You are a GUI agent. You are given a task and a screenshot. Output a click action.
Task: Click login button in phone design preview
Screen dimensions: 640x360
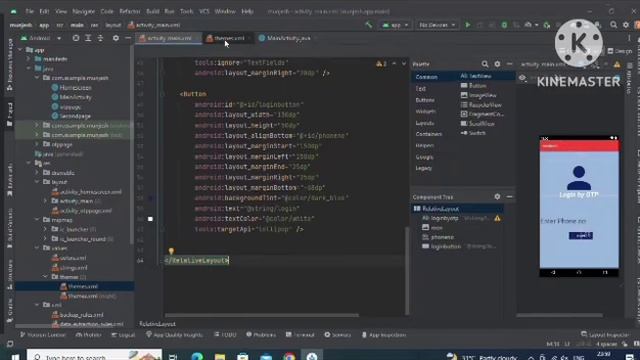pyautogui.click(x=580, y=236)
